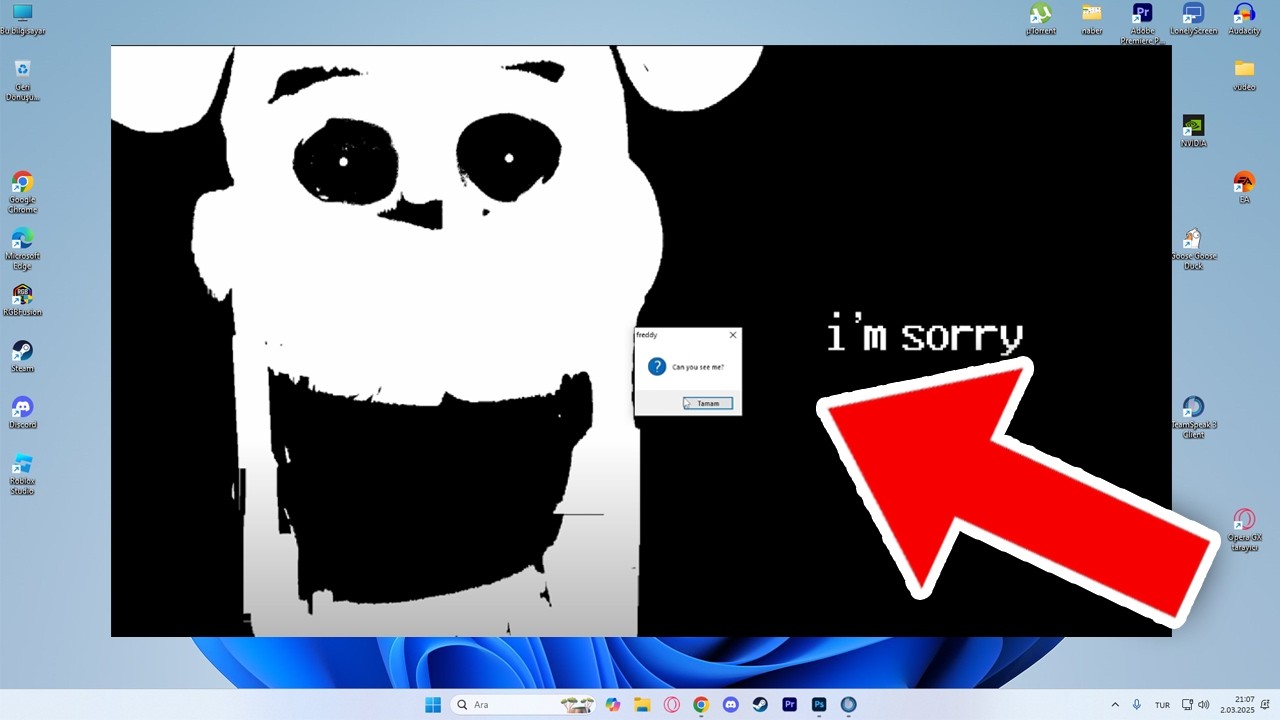Open the notification bell icon

tap(1265, 705)
